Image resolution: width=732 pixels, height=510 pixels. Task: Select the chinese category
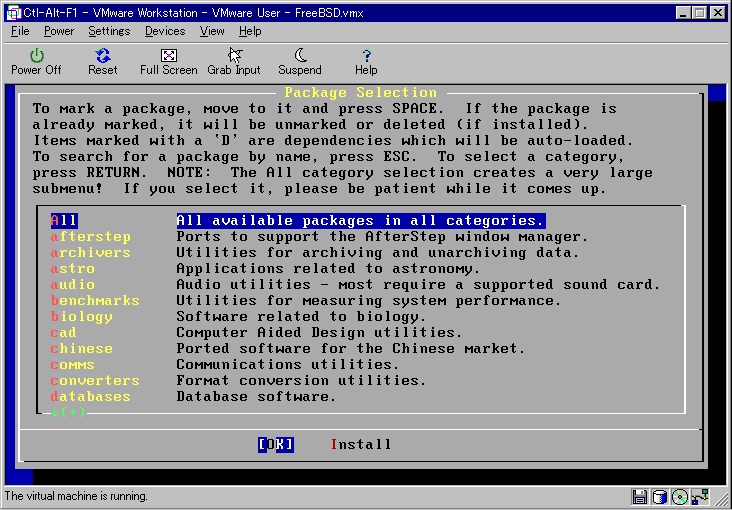click(x=82, y=349)
